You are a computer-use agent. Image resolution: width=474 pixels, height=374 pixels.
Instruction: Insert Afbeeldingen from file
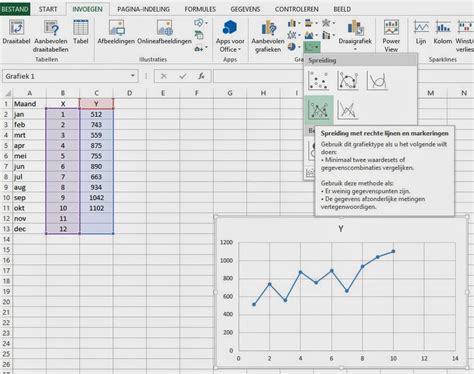coord(116,32)
